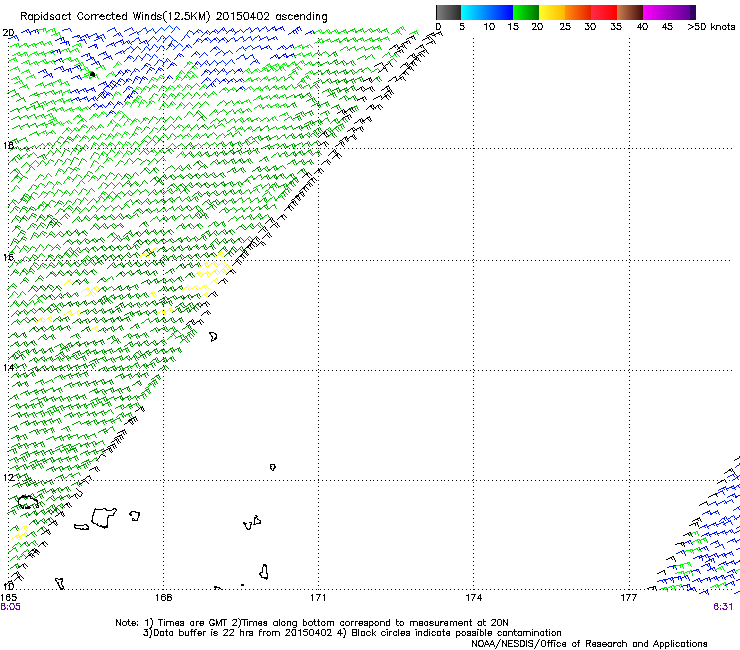The height and width of the screenshot is (650, 740).
Task: Click the island outline near 10.3N 170E
Action: tap(264, 572)
